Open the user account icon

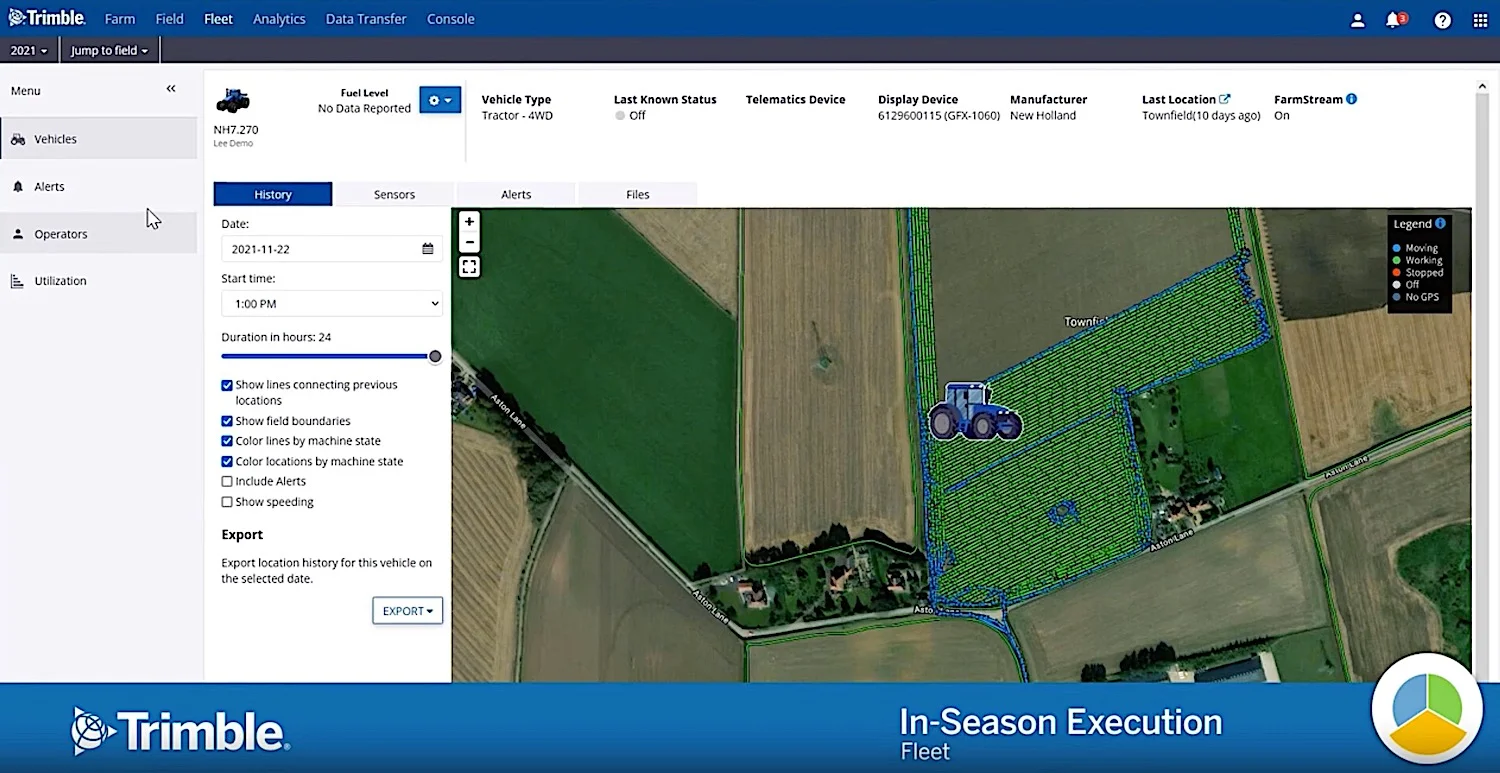(1357, 20)
